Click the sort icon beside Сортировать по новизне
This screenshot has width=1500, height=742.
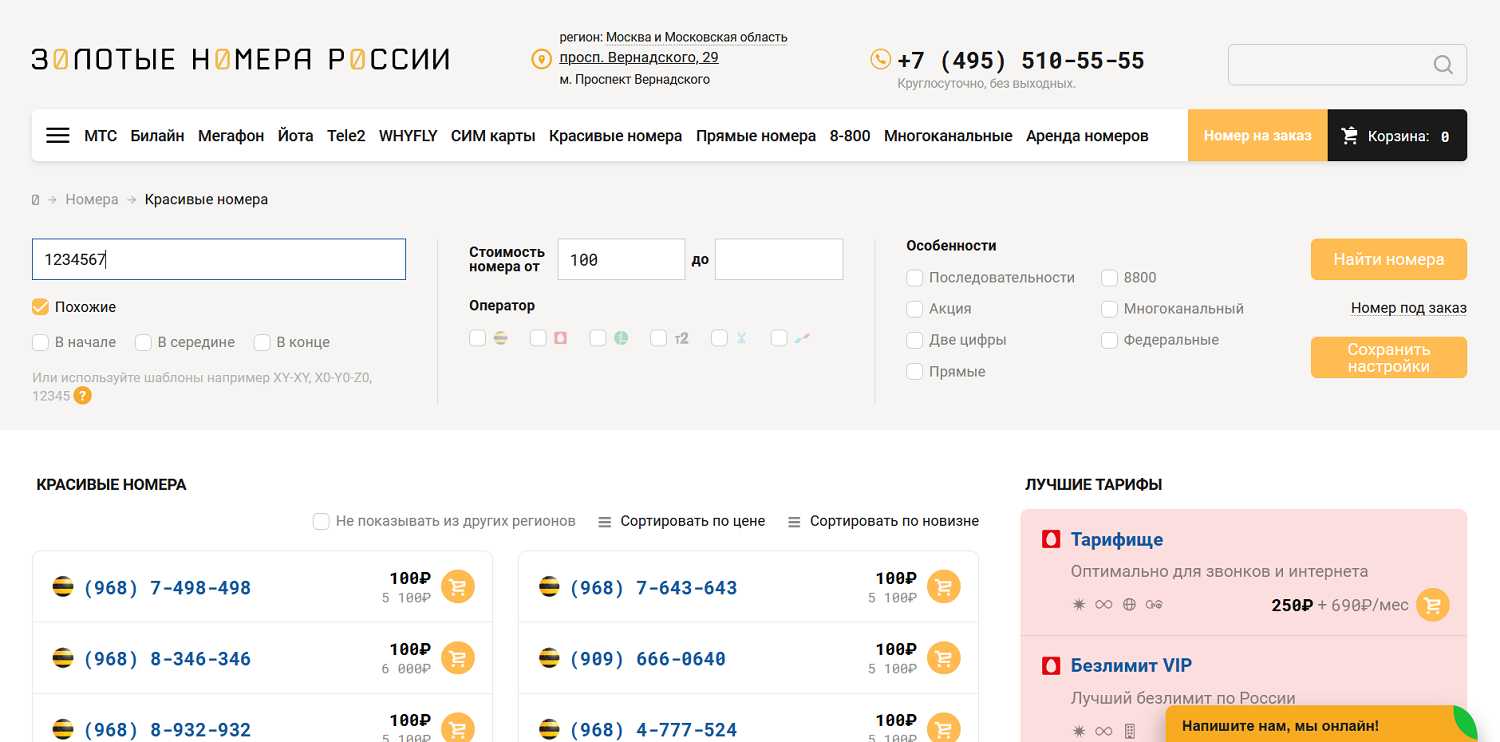[x=794, y=522]
